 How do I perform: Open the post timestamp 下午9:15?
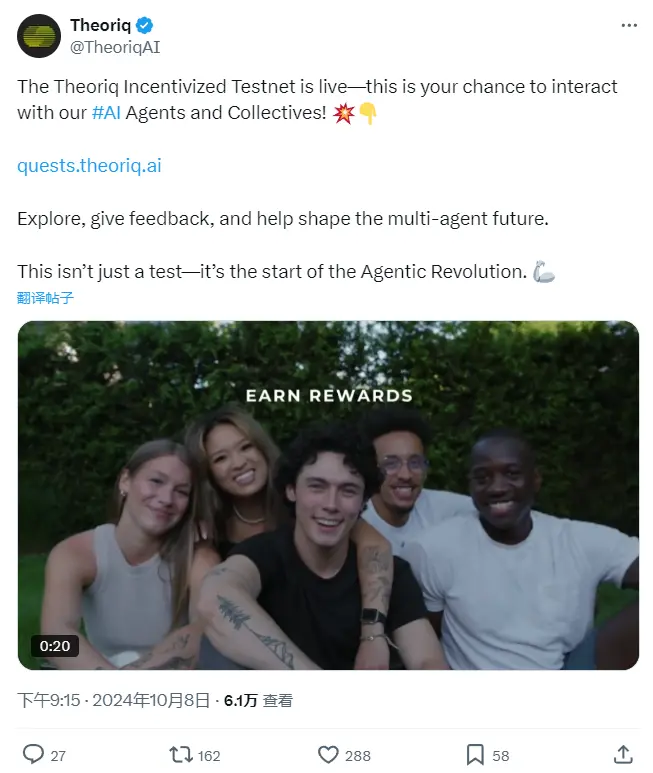(49, 700)
